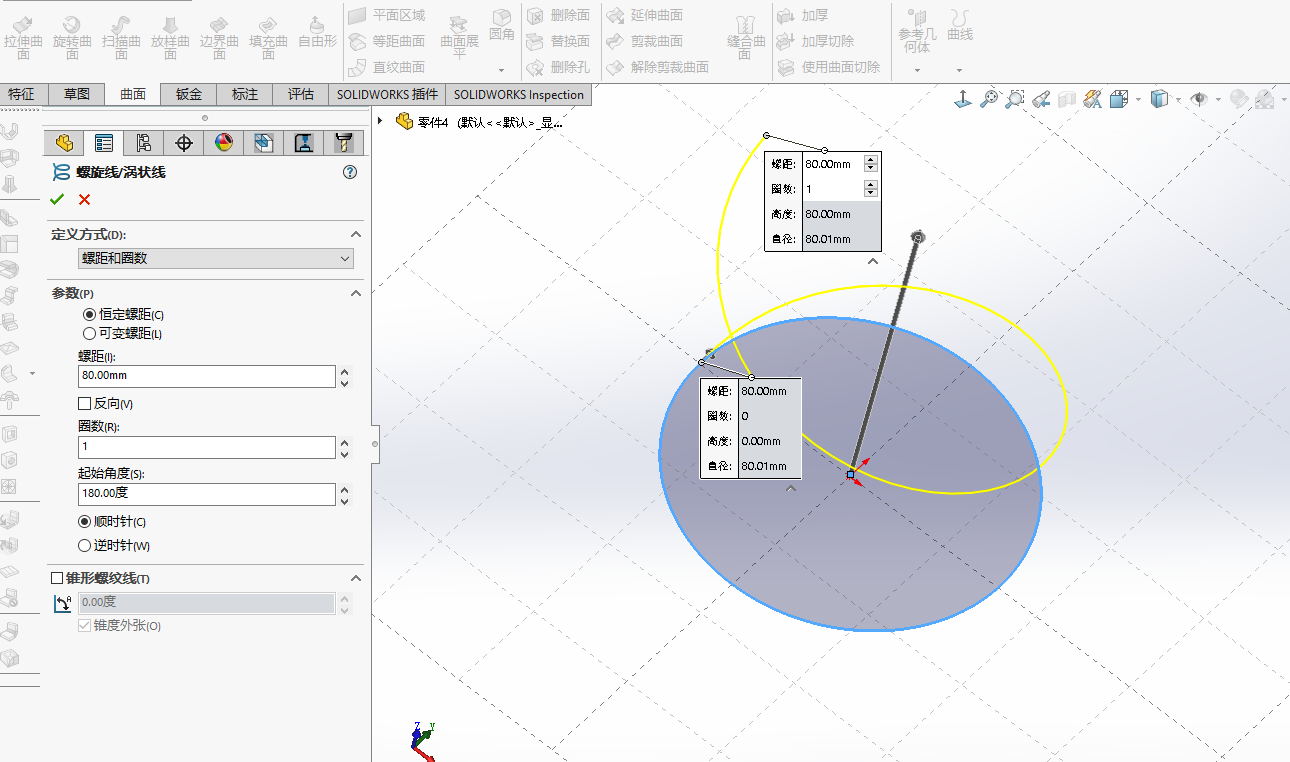The width and height of the screenshot is (1290, 762).
Task: Click the 圈数 spinner in the upper callout
Action: [x=871, y=188]
